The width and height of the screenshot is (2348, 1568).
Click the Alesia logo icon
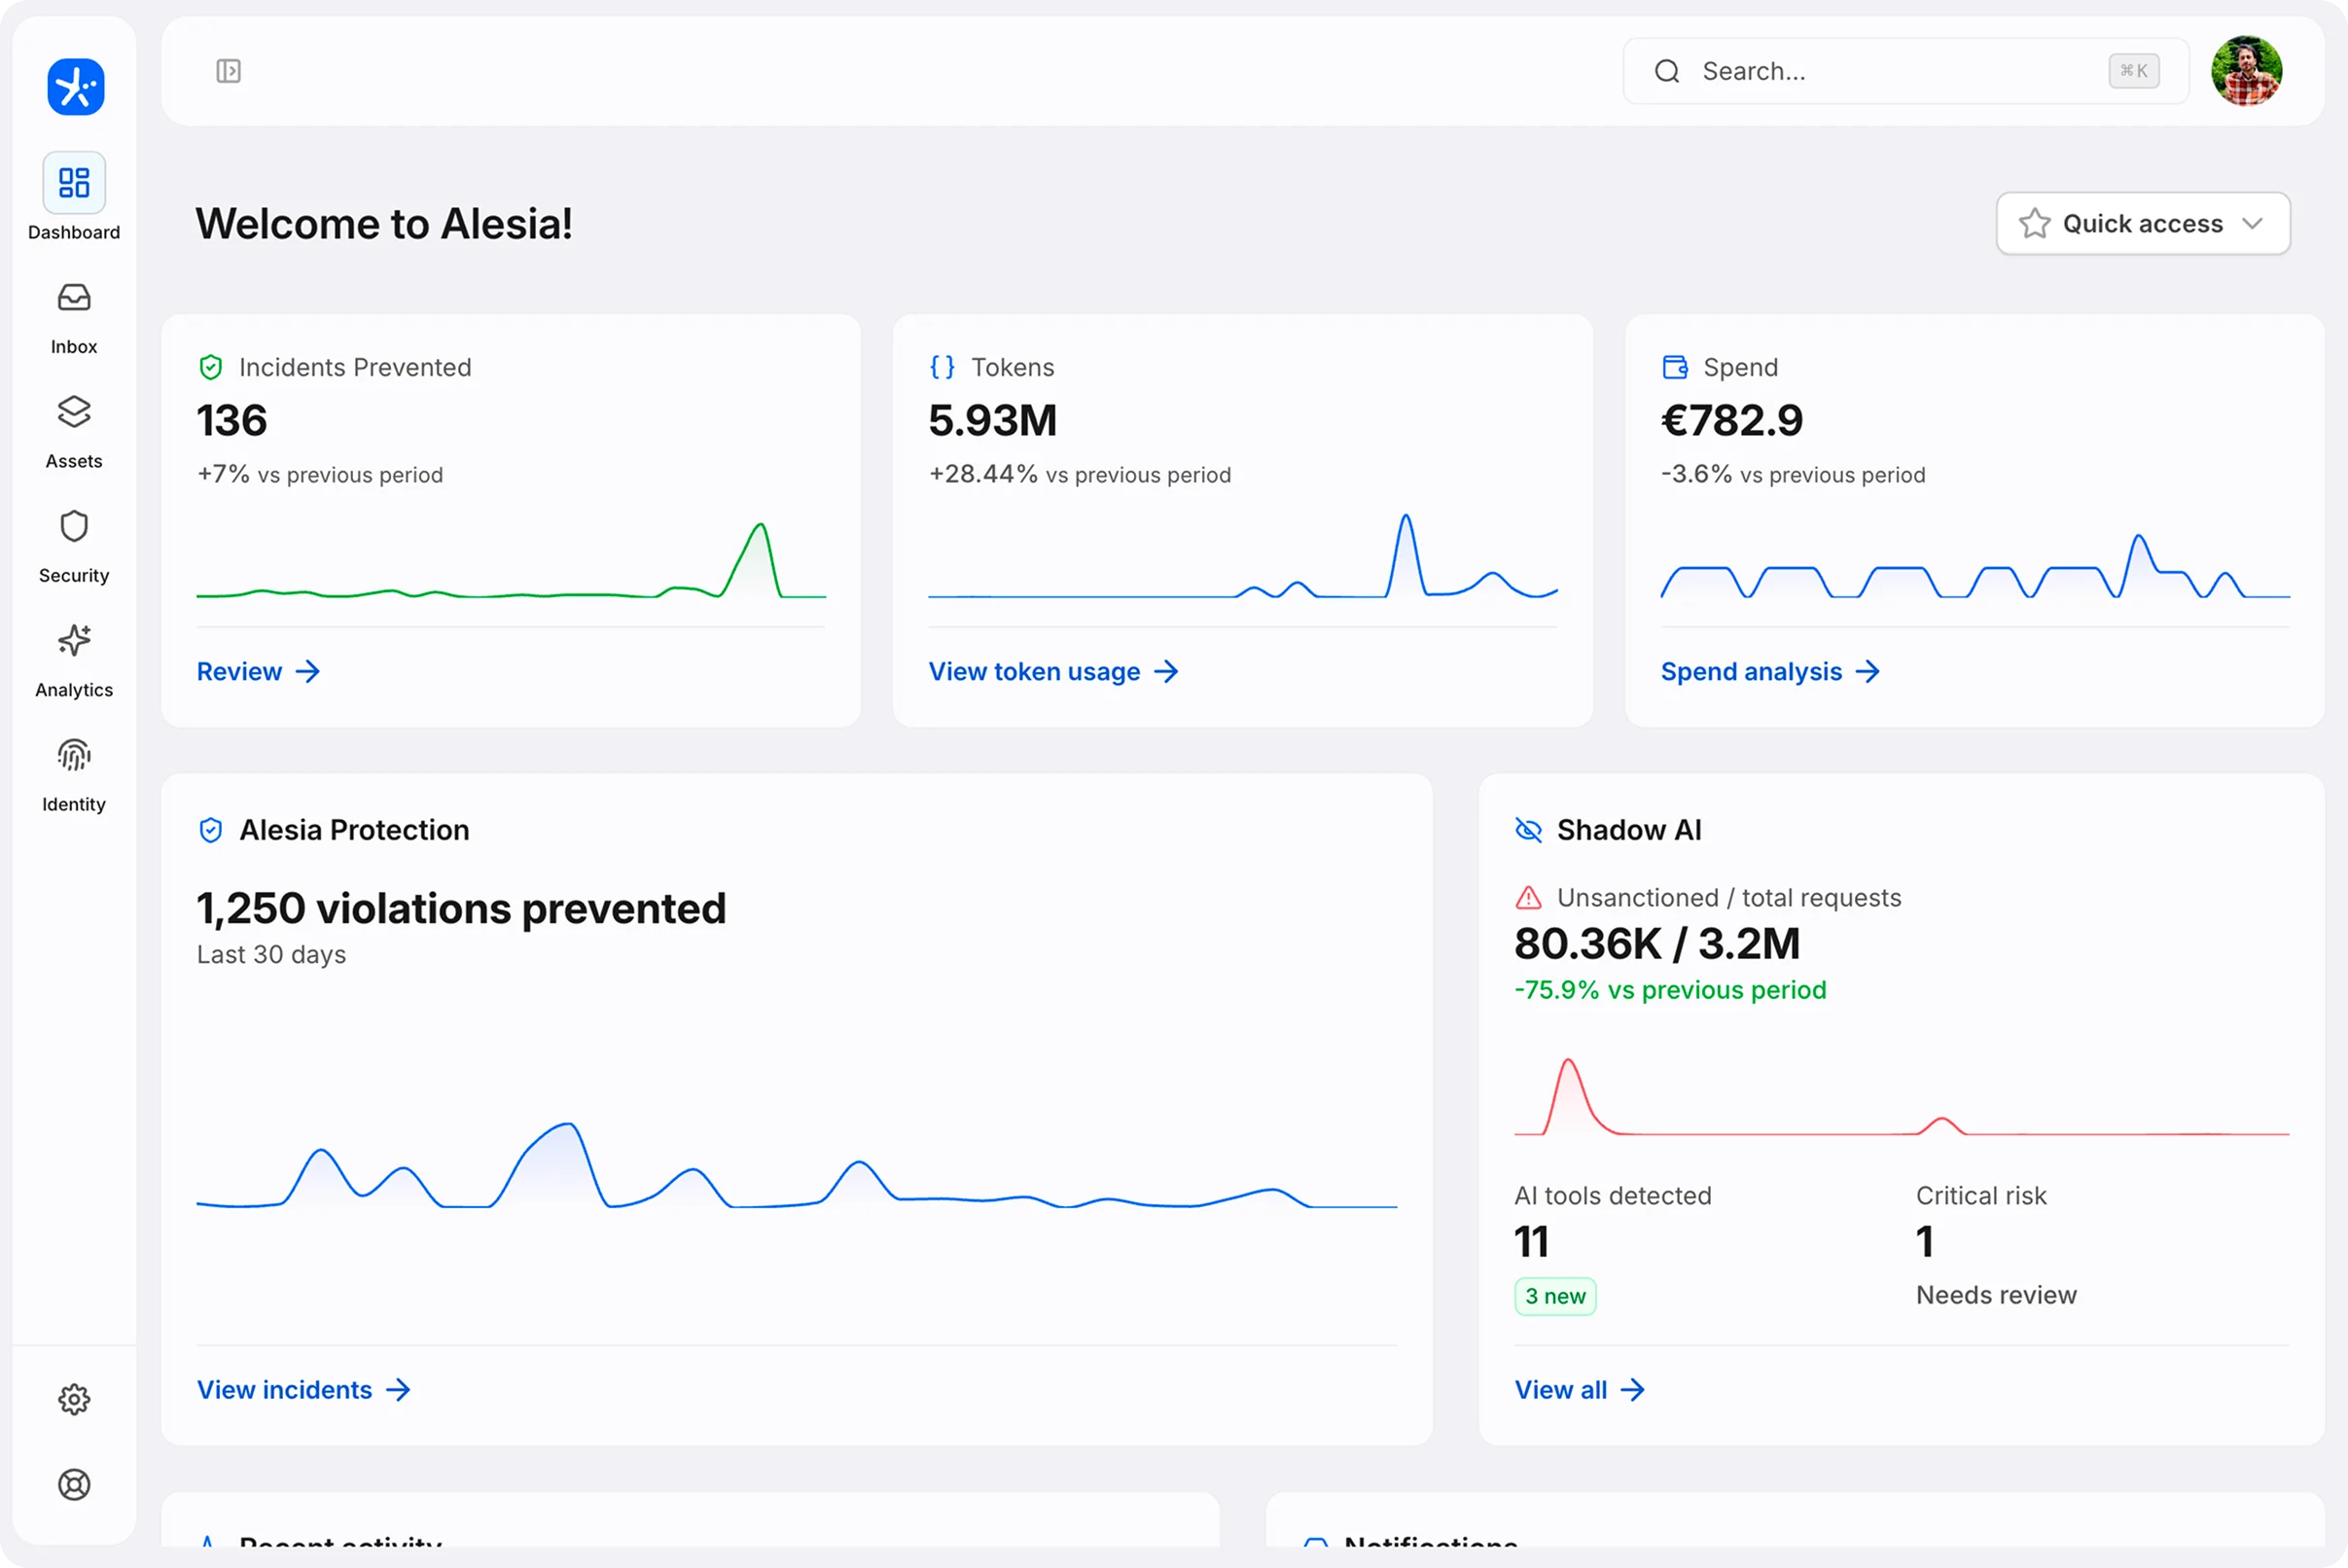75,87
